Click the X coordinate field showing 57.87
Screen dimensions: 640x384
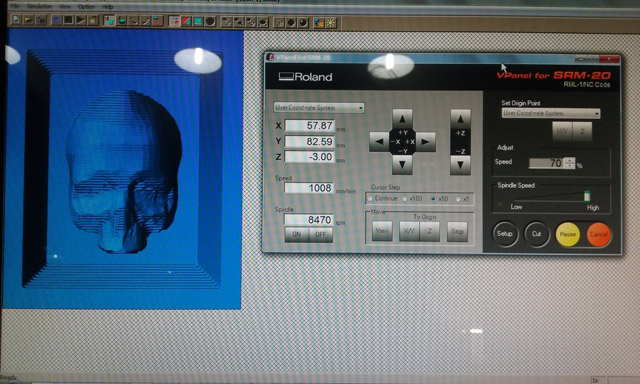pos(309,125)
